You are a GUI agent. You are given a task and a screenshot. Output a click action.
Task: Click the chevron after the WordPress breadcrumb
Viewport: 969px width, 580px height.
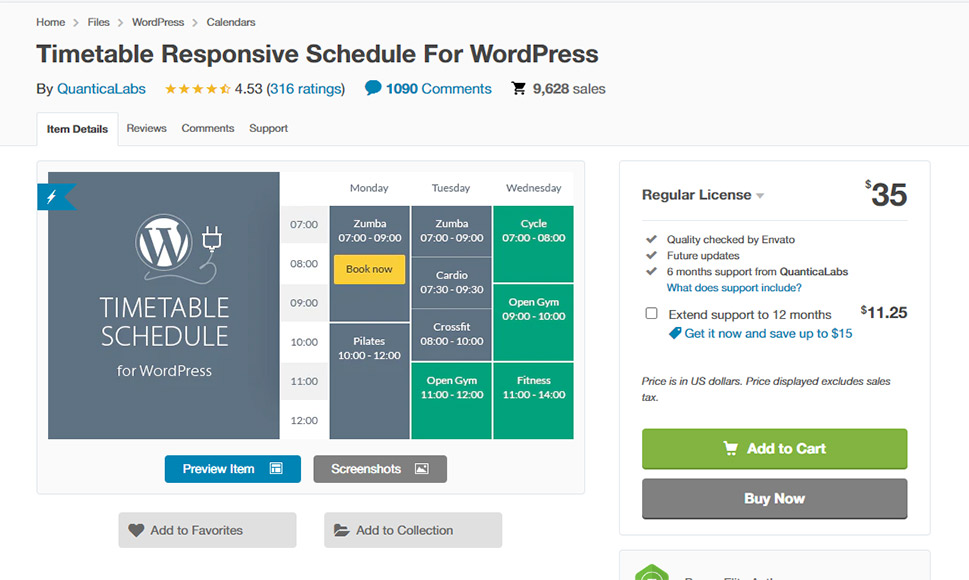click(195, 23)
